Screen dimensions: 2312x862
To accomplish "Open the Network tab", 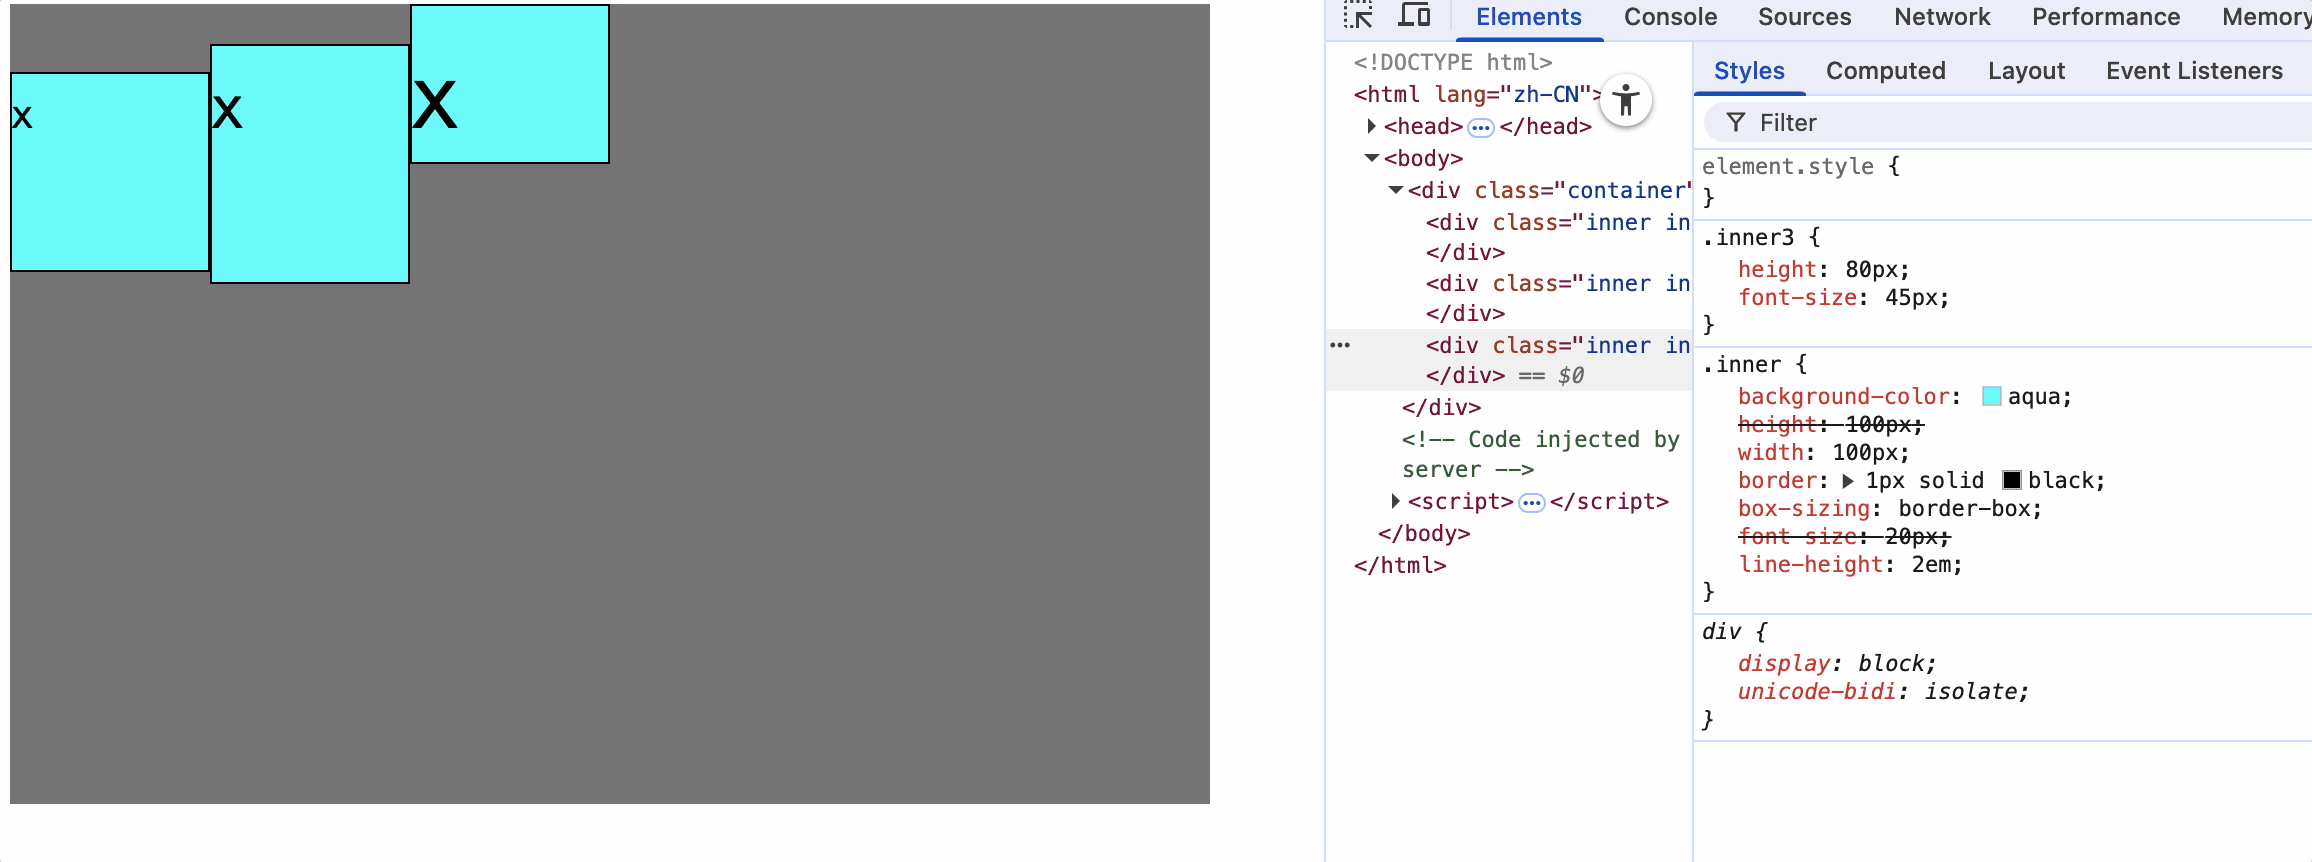I will [x=1942, y=17].
